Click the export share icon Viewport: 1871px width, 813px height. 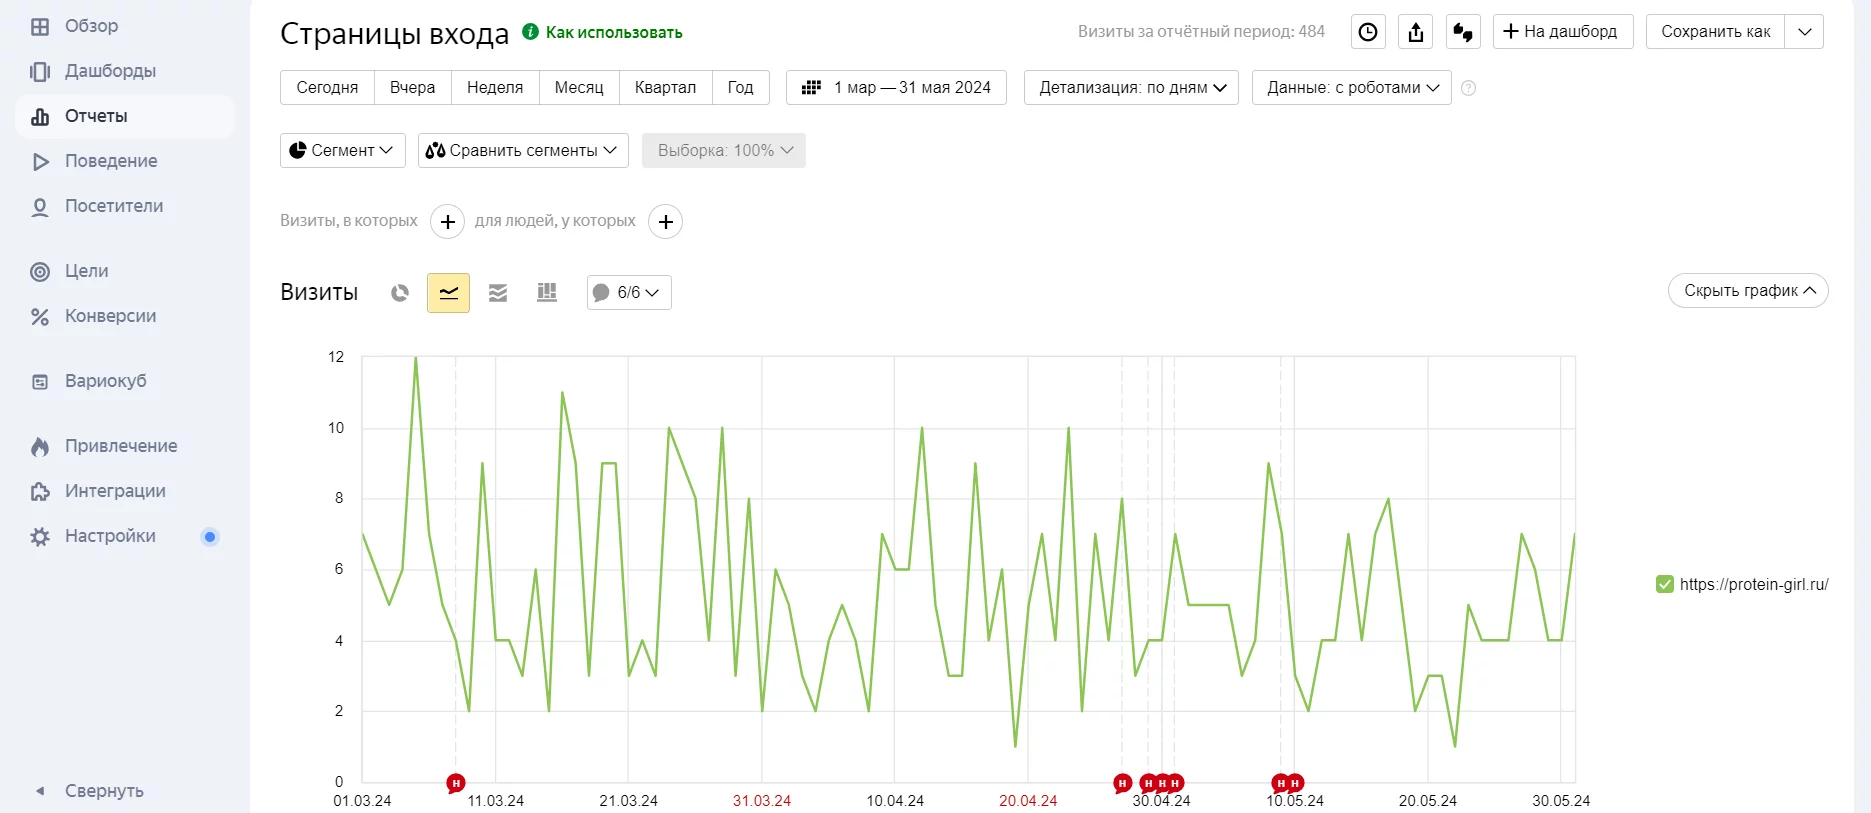(x=1415, y=32)
